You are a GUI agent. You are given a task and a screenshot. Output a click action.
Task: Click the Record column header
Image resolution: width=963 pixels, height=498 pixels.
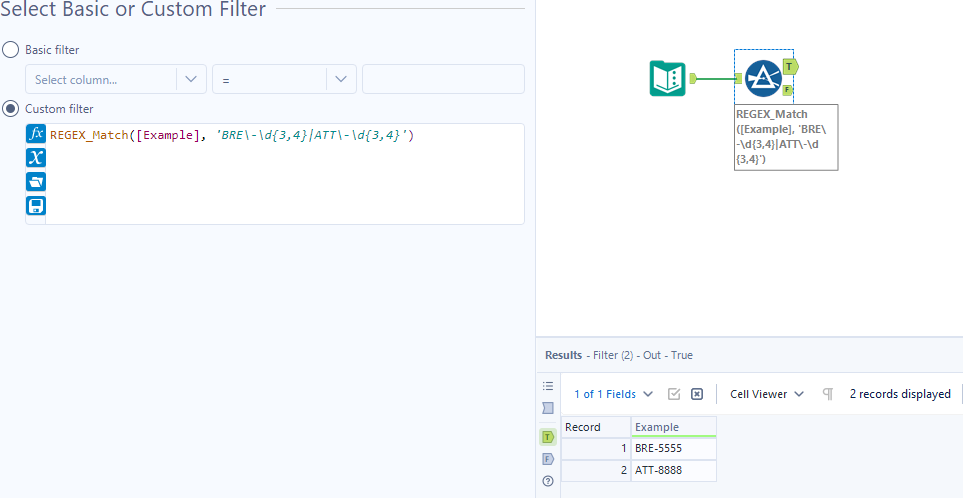click(x=596, y=427)
